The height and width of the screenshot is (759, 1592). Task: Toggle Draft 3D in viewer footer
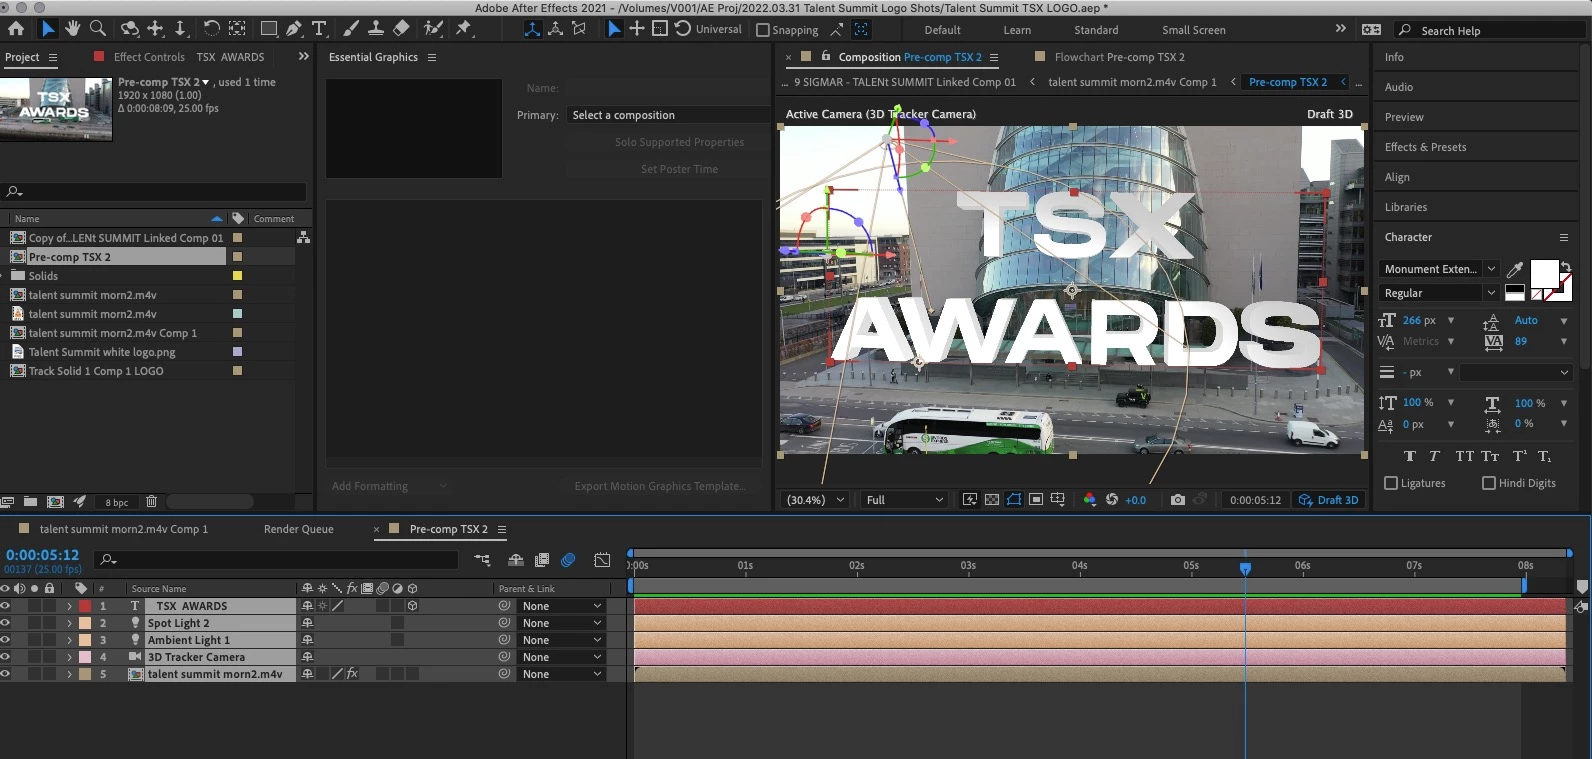point(1328,500)
